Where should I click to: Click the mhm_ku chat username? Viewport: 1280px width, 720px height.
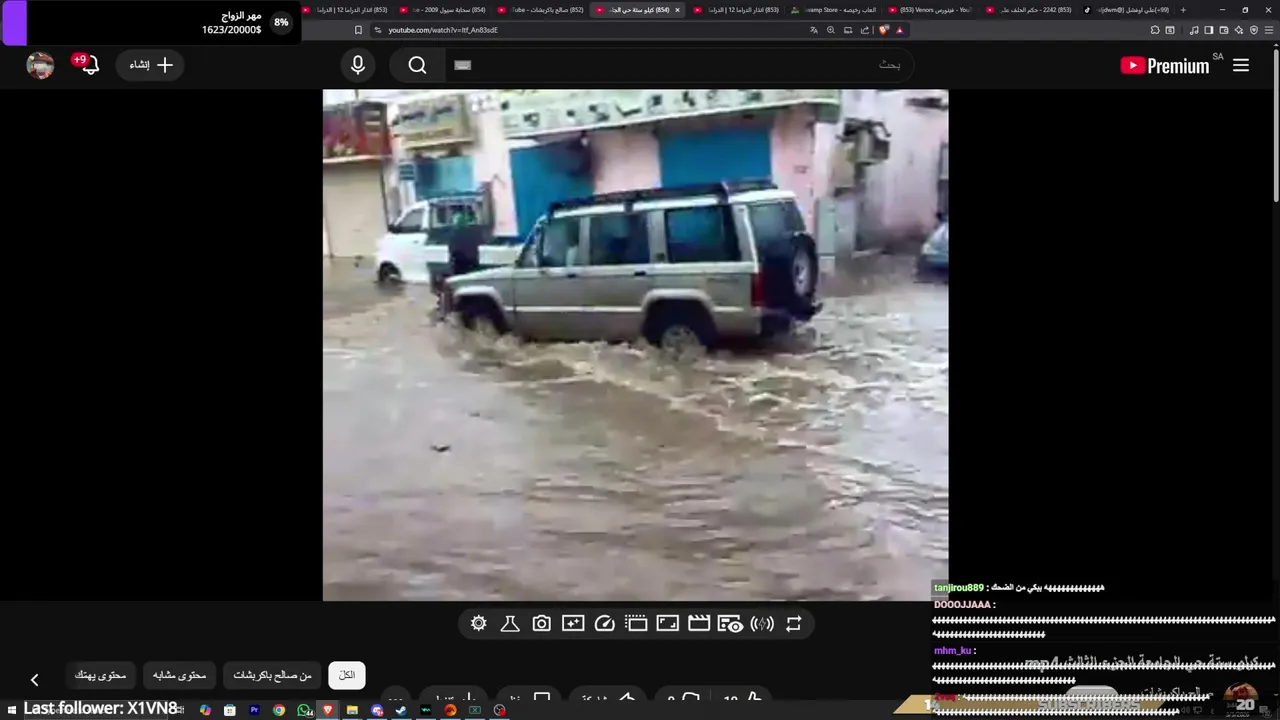952,650
